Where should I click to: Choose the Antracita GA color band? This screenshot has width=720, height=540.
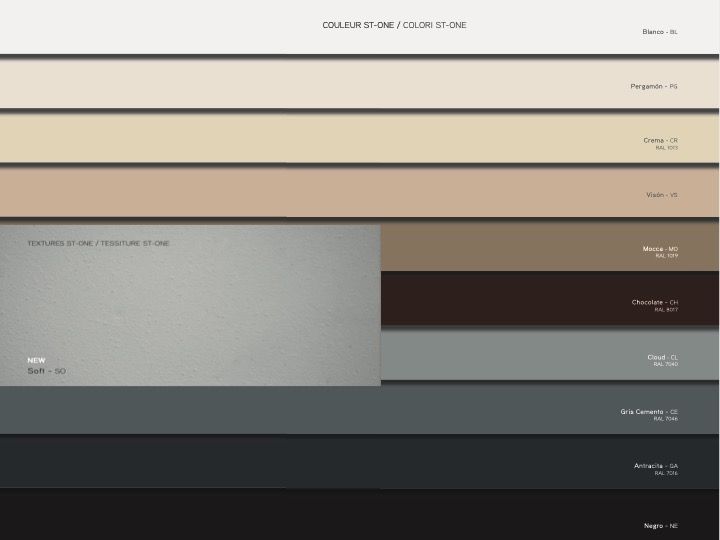[x=360, y=463]
